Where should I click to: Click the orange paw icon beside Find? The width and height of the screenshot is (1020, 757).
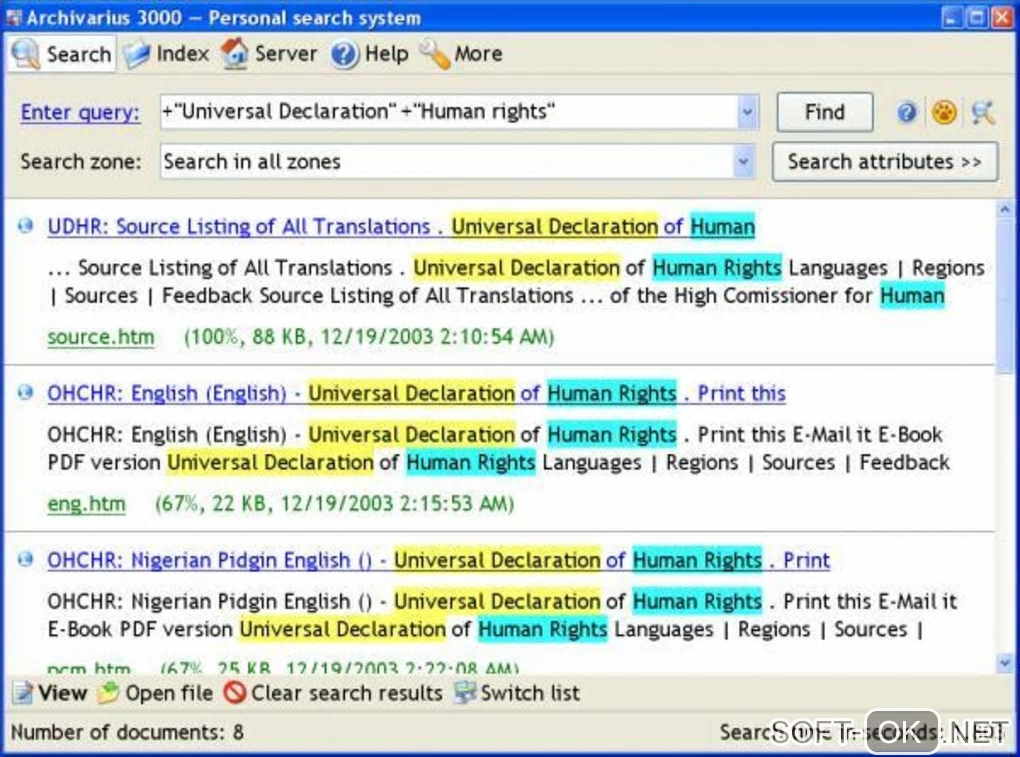point(944,113)
